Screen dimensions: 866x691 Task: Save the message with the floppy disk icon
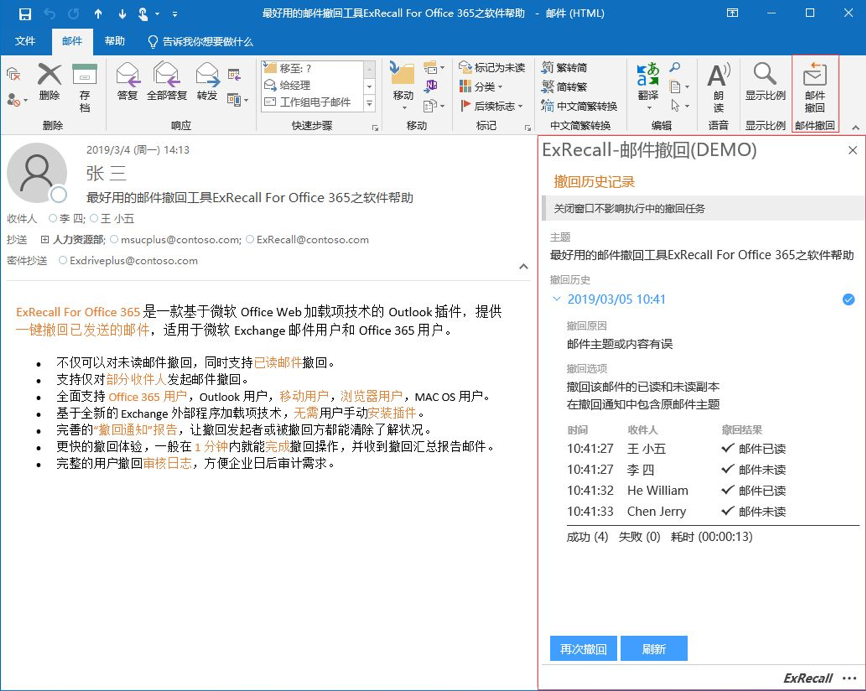(x=25, y=14)
